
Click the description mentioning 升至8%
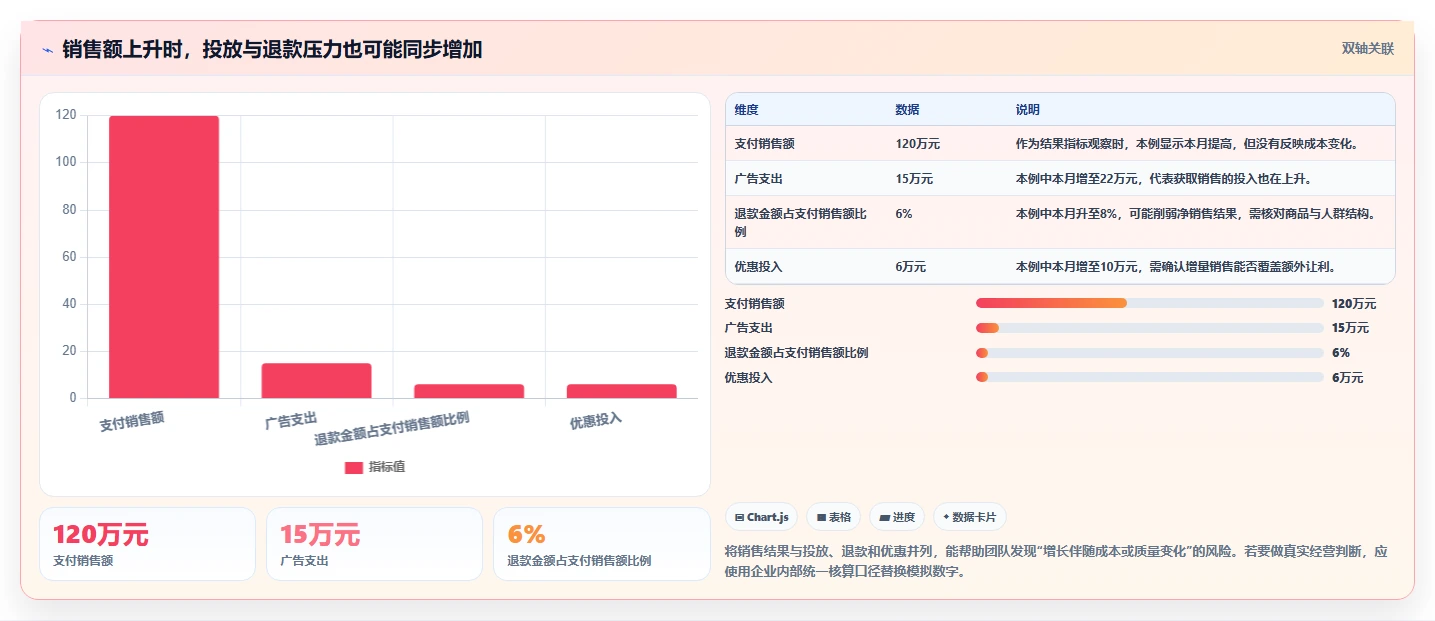[x=1195, y=214]
